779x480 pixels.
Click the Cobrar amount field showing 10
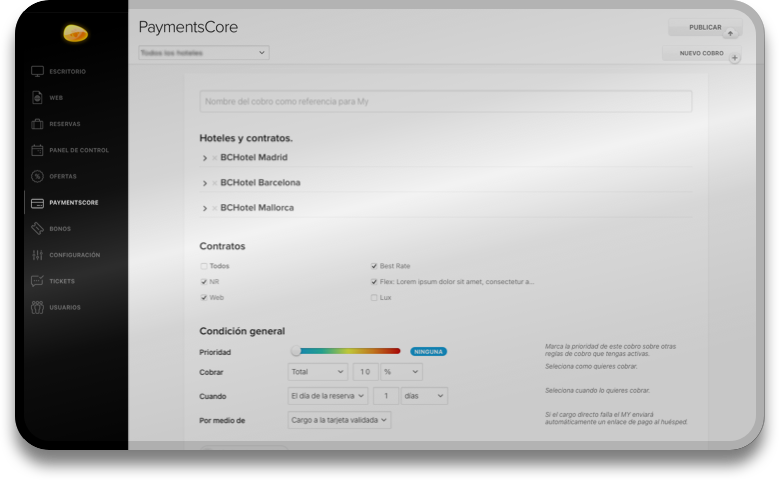point(365,372)
